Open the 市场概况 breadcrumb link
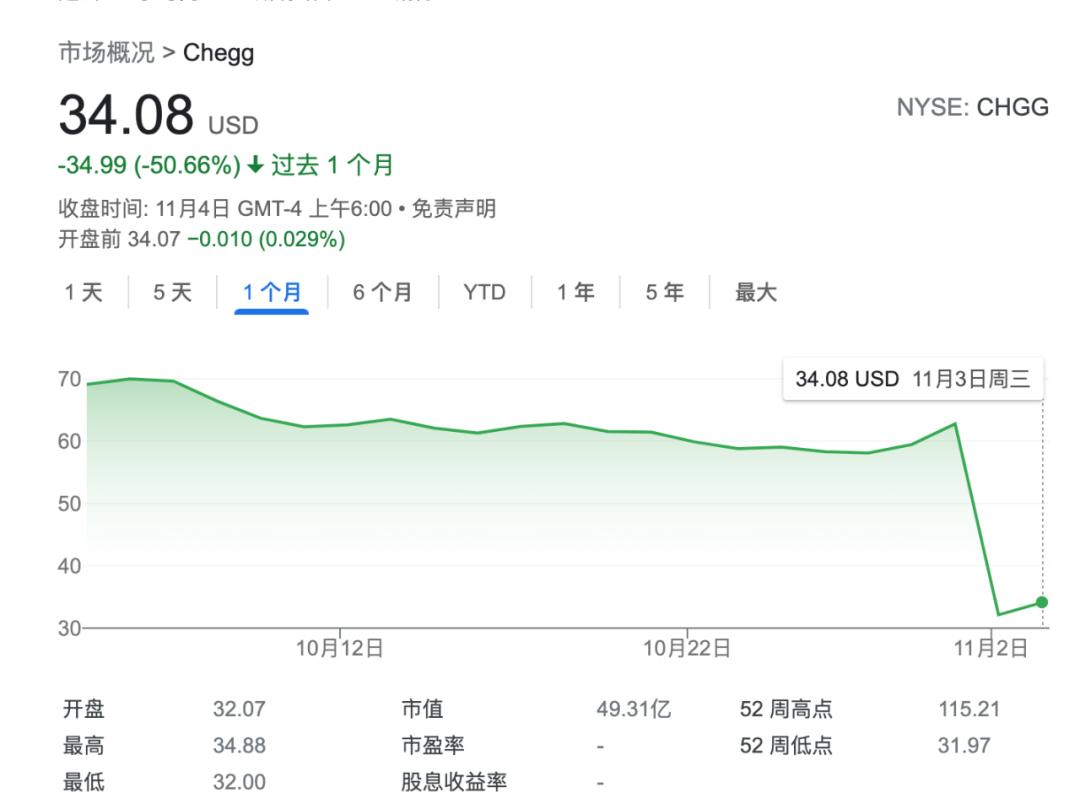This screenshot has height=809, width=1080. pos(106,52)
